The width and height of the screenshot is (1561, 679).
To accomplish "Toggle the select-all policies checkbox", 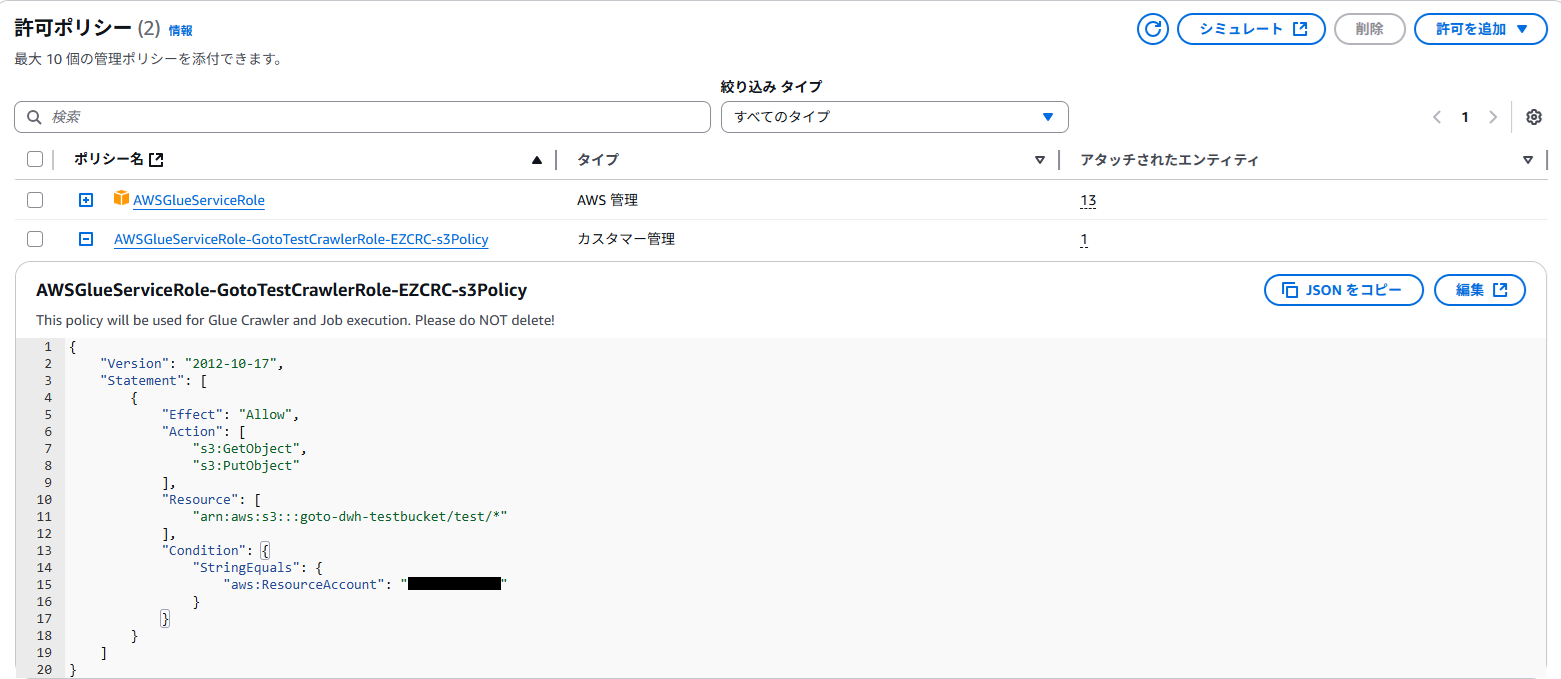I will tap(35, 160).
